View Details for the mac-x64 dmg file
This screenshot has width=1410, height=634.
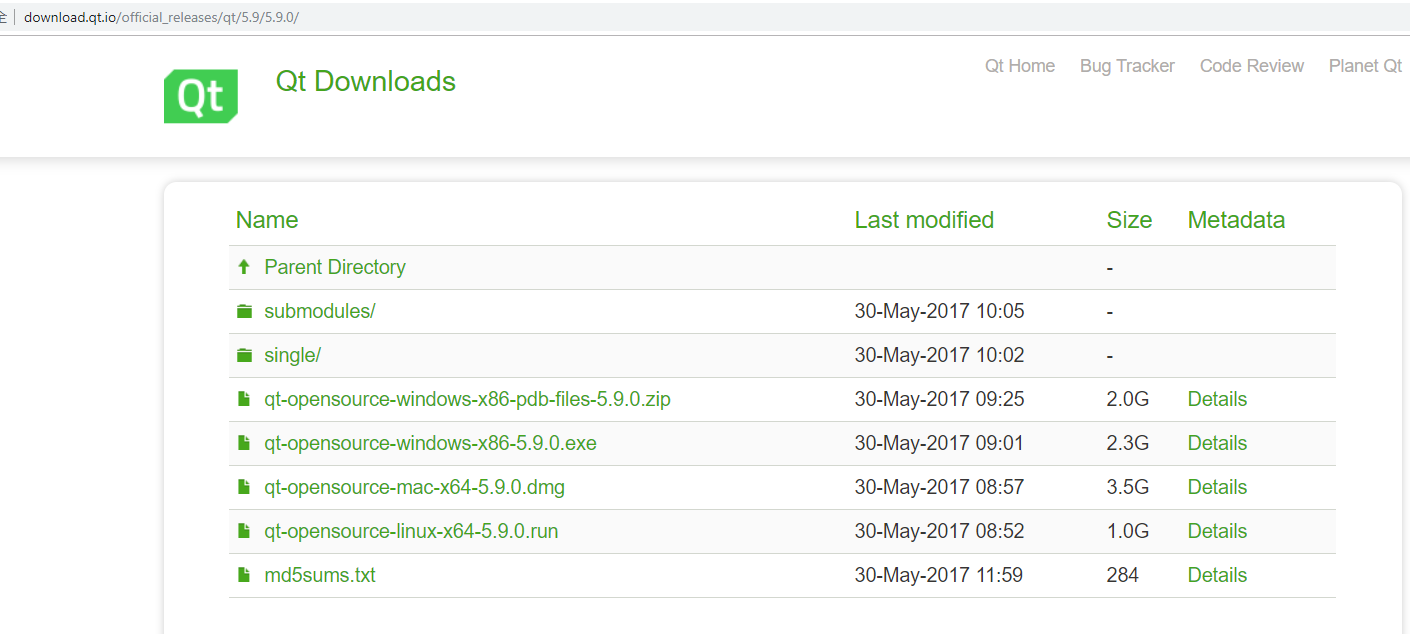click(x=1217, y=487)
